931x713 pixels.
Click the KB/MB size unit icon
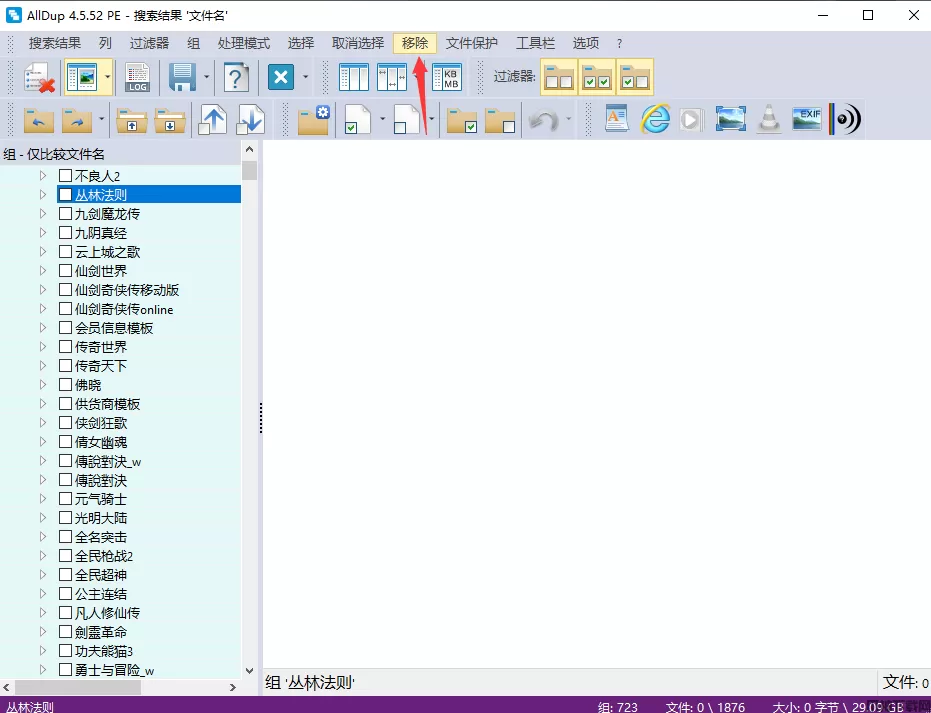tap(447, 77)
